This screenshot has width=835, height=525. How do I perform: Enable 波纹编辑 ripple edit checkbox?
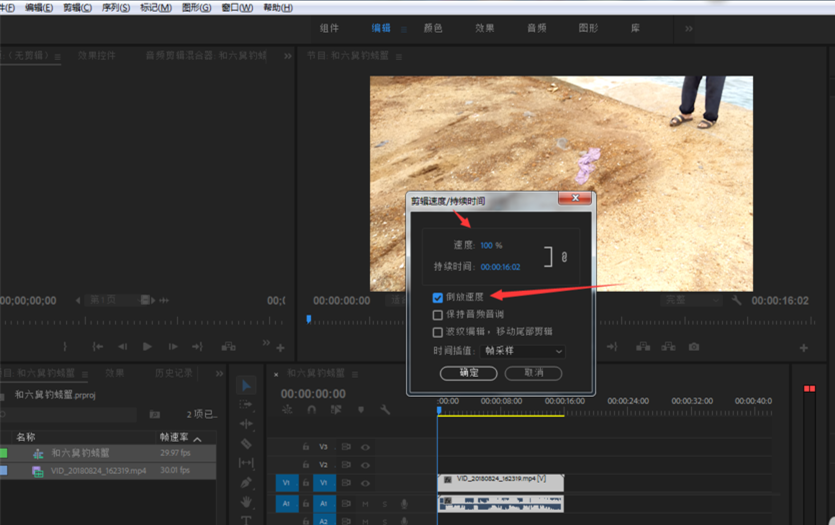click(x=438, y=332)
